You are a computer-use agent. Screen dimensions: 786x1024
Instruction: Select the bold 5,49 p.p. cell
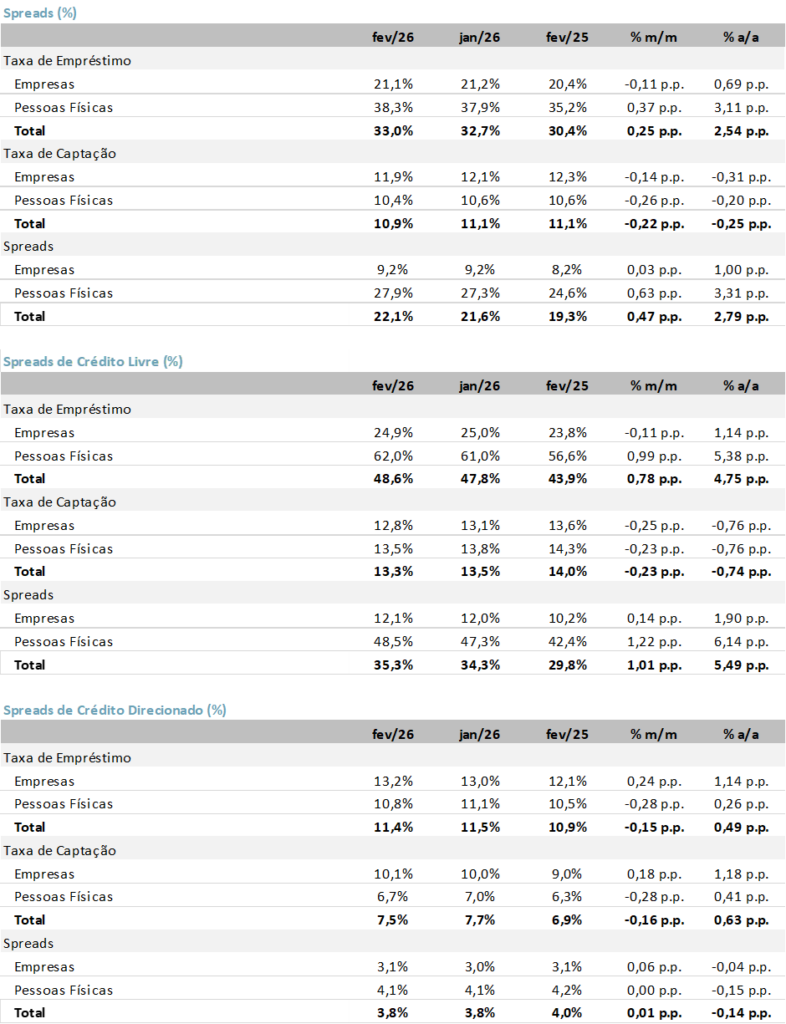click(741, 665)
